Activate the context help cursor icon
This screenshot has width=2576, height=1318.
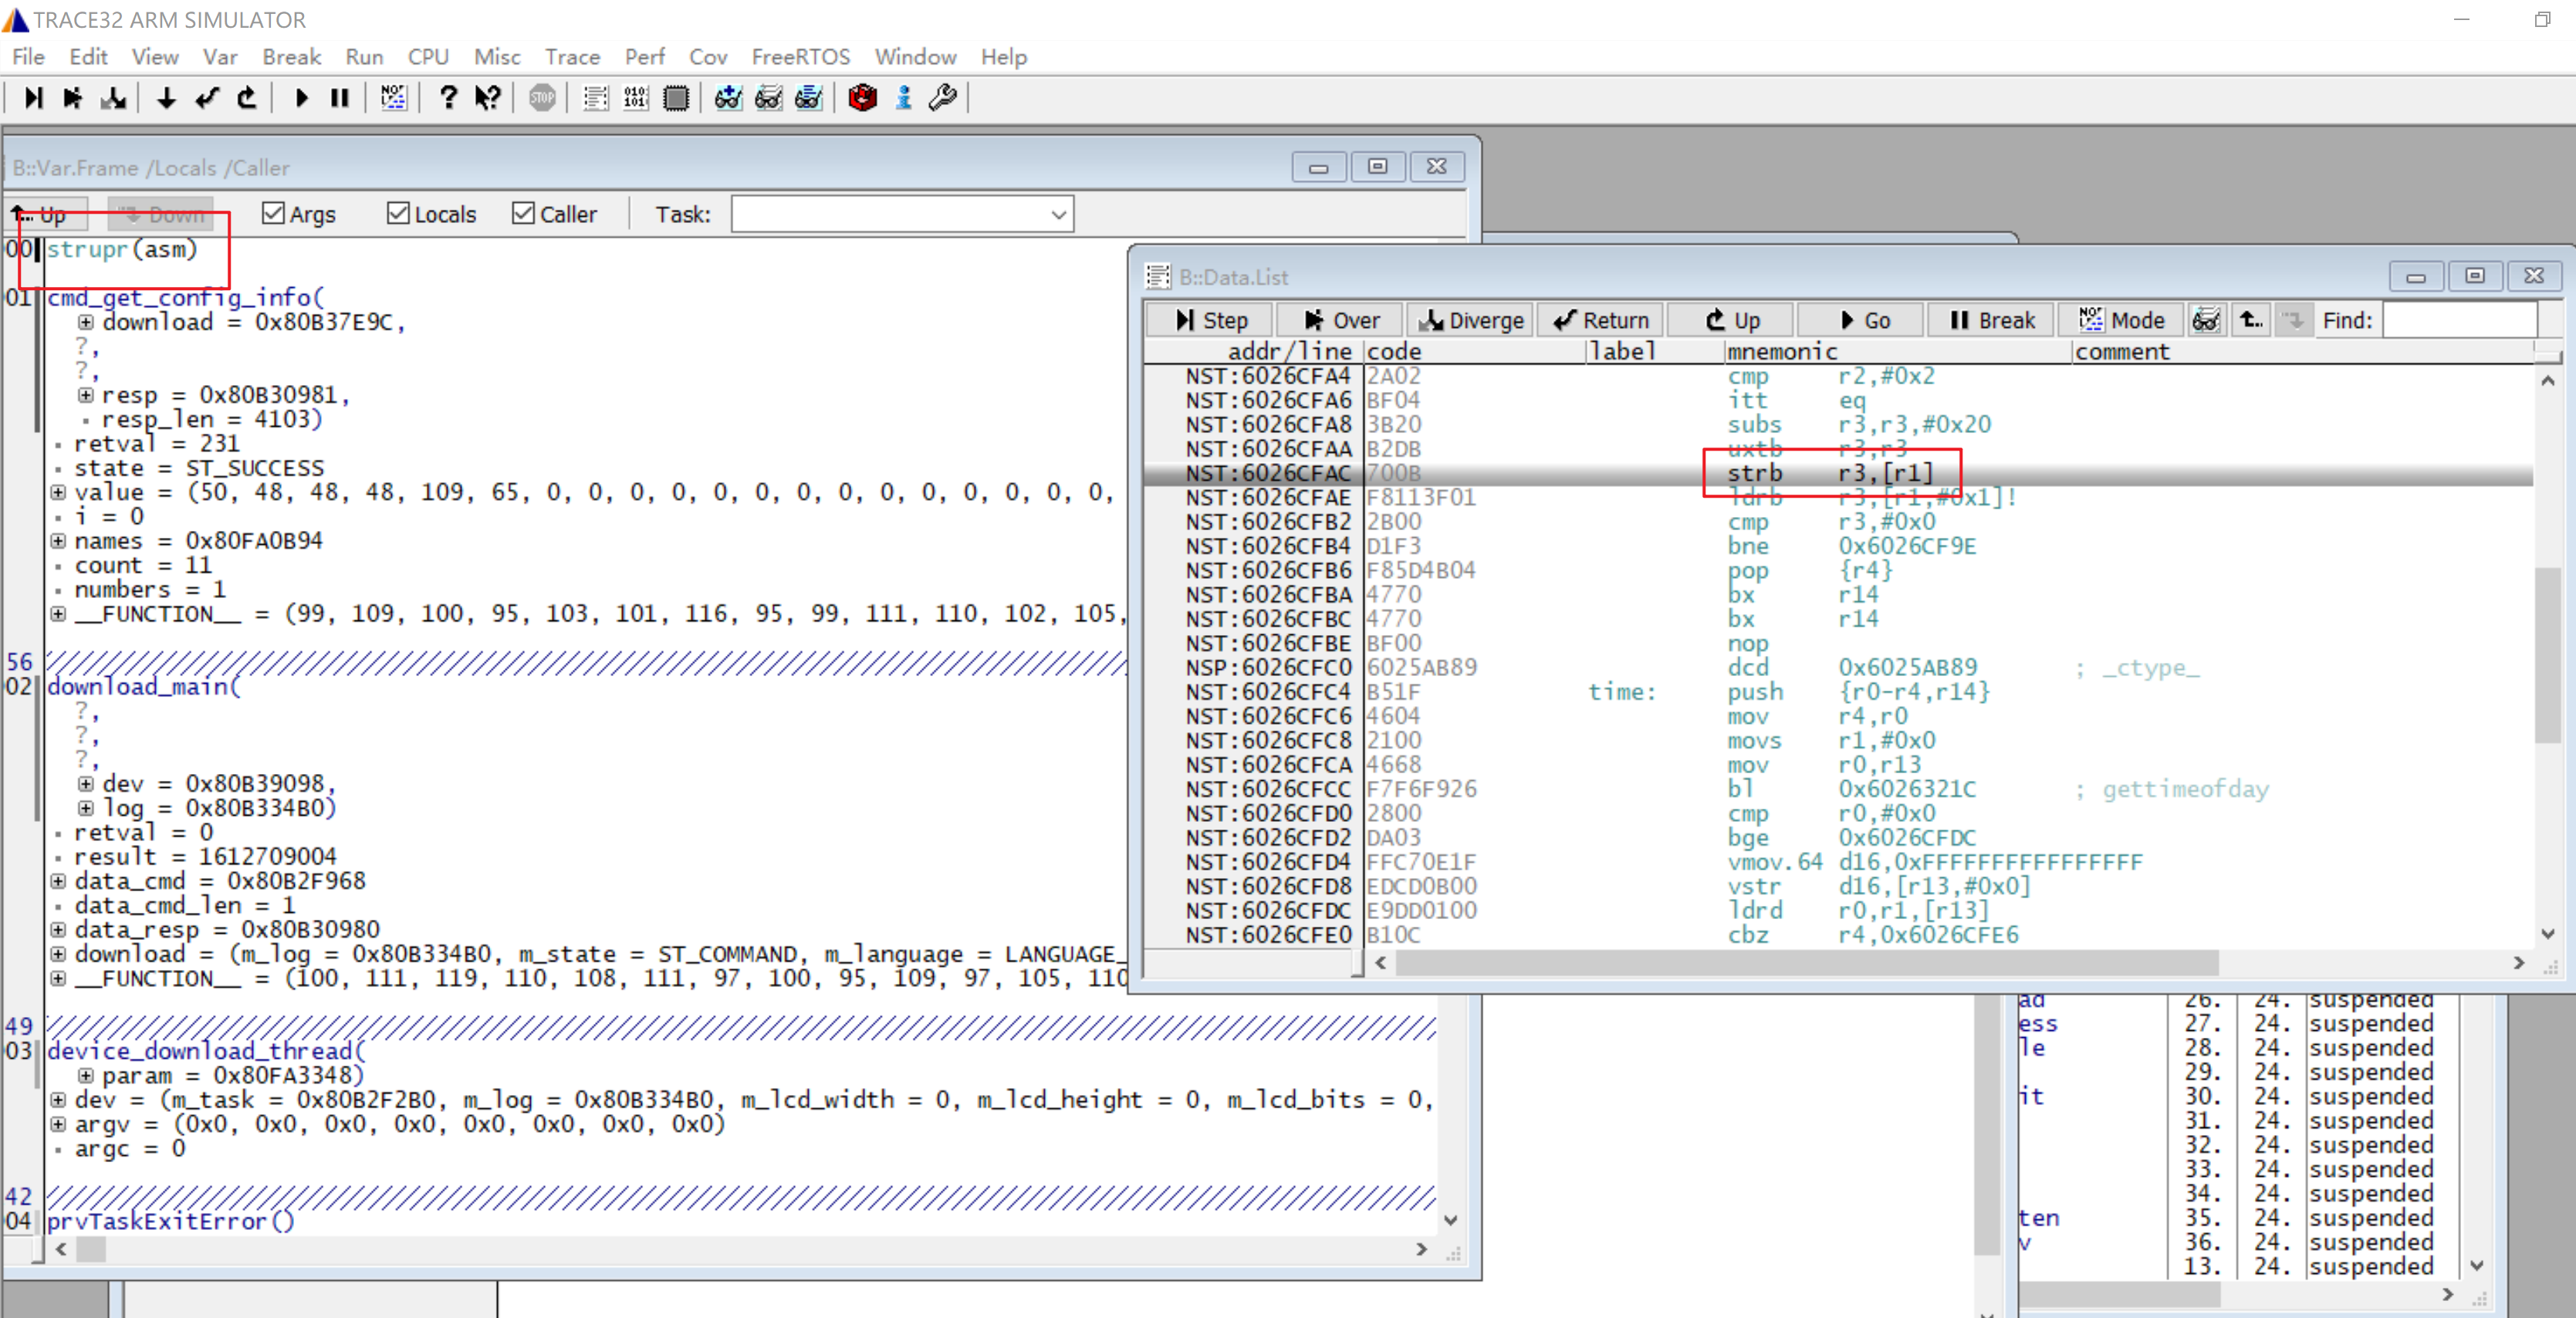[487, 98]
